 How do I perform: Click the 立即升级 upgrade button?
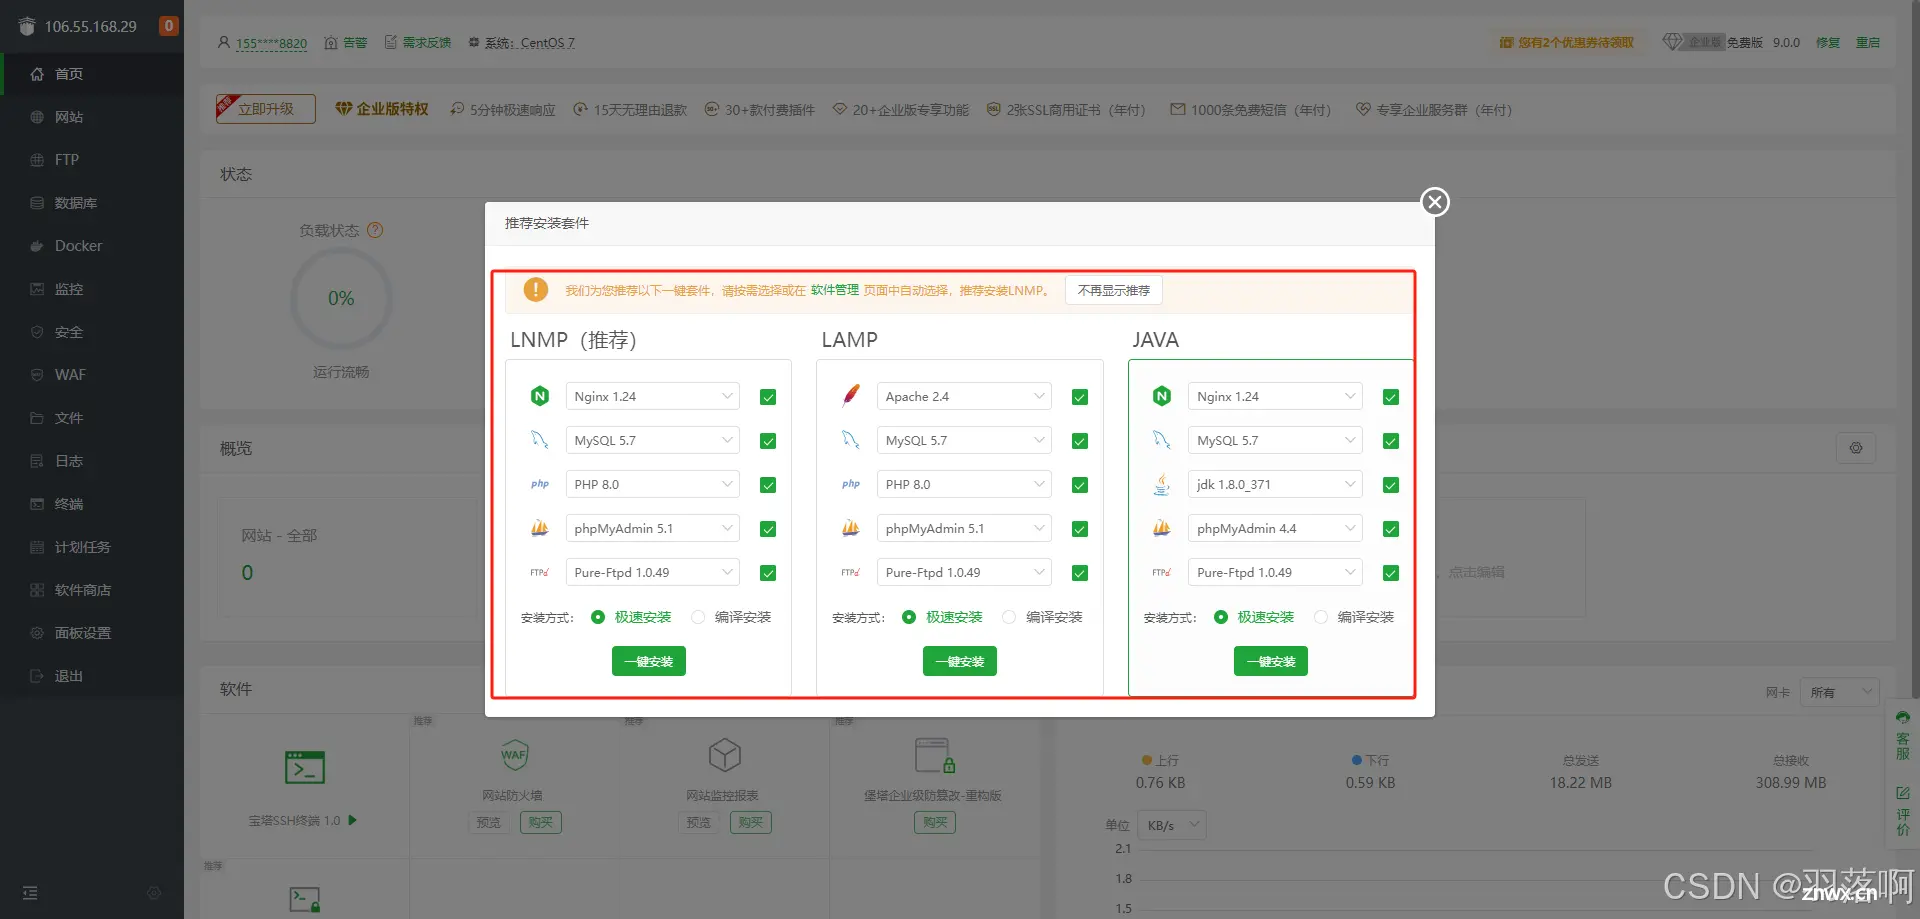pyautogui.click(x=266, y=109)
